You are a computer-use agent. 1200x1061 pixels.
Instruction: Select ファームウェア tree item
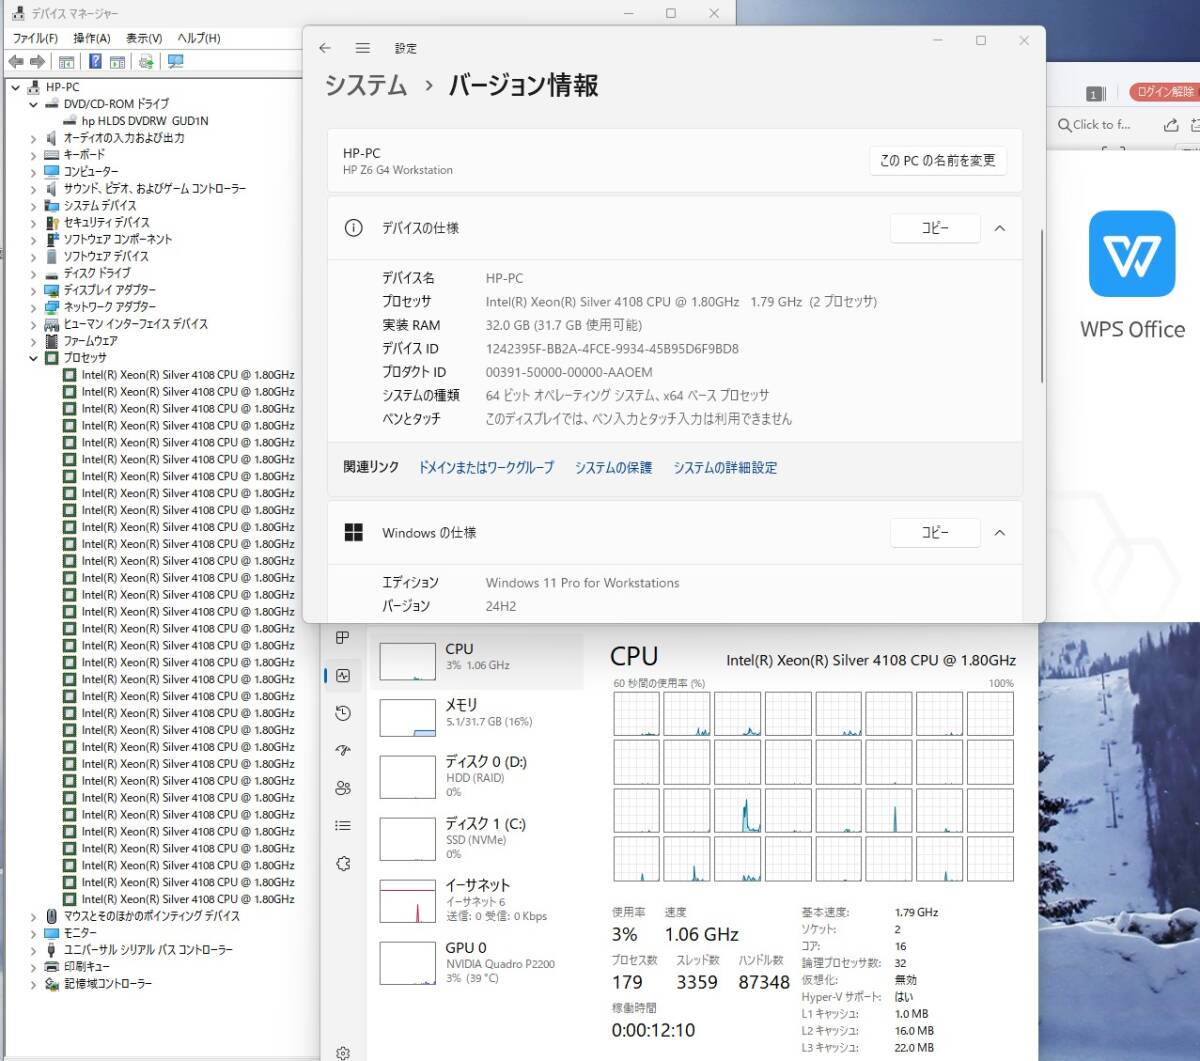coord(90,341)
